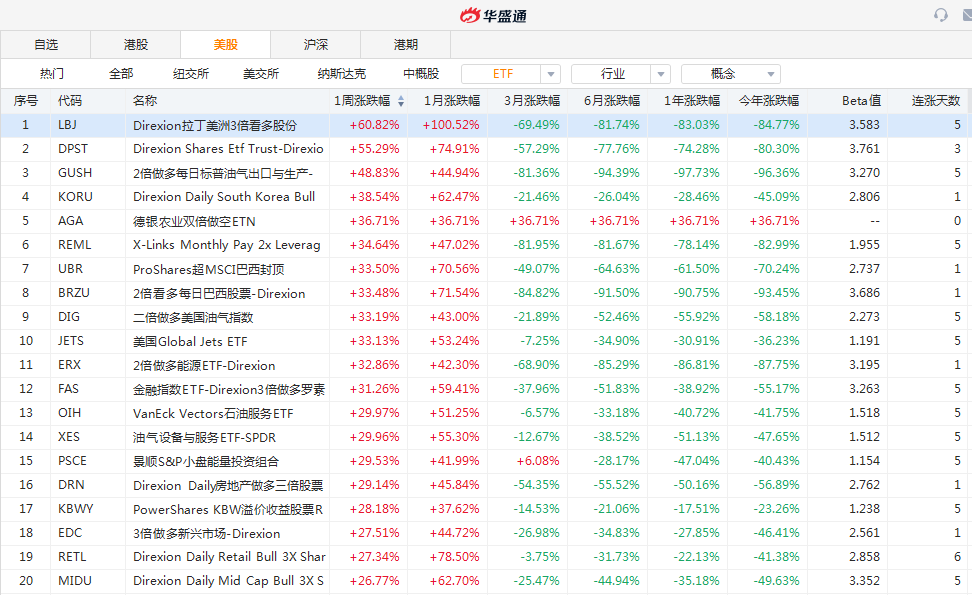Viewport: 972px width, 595px height.
Task: Show 全部 US stocks
Action: (121, 74)
